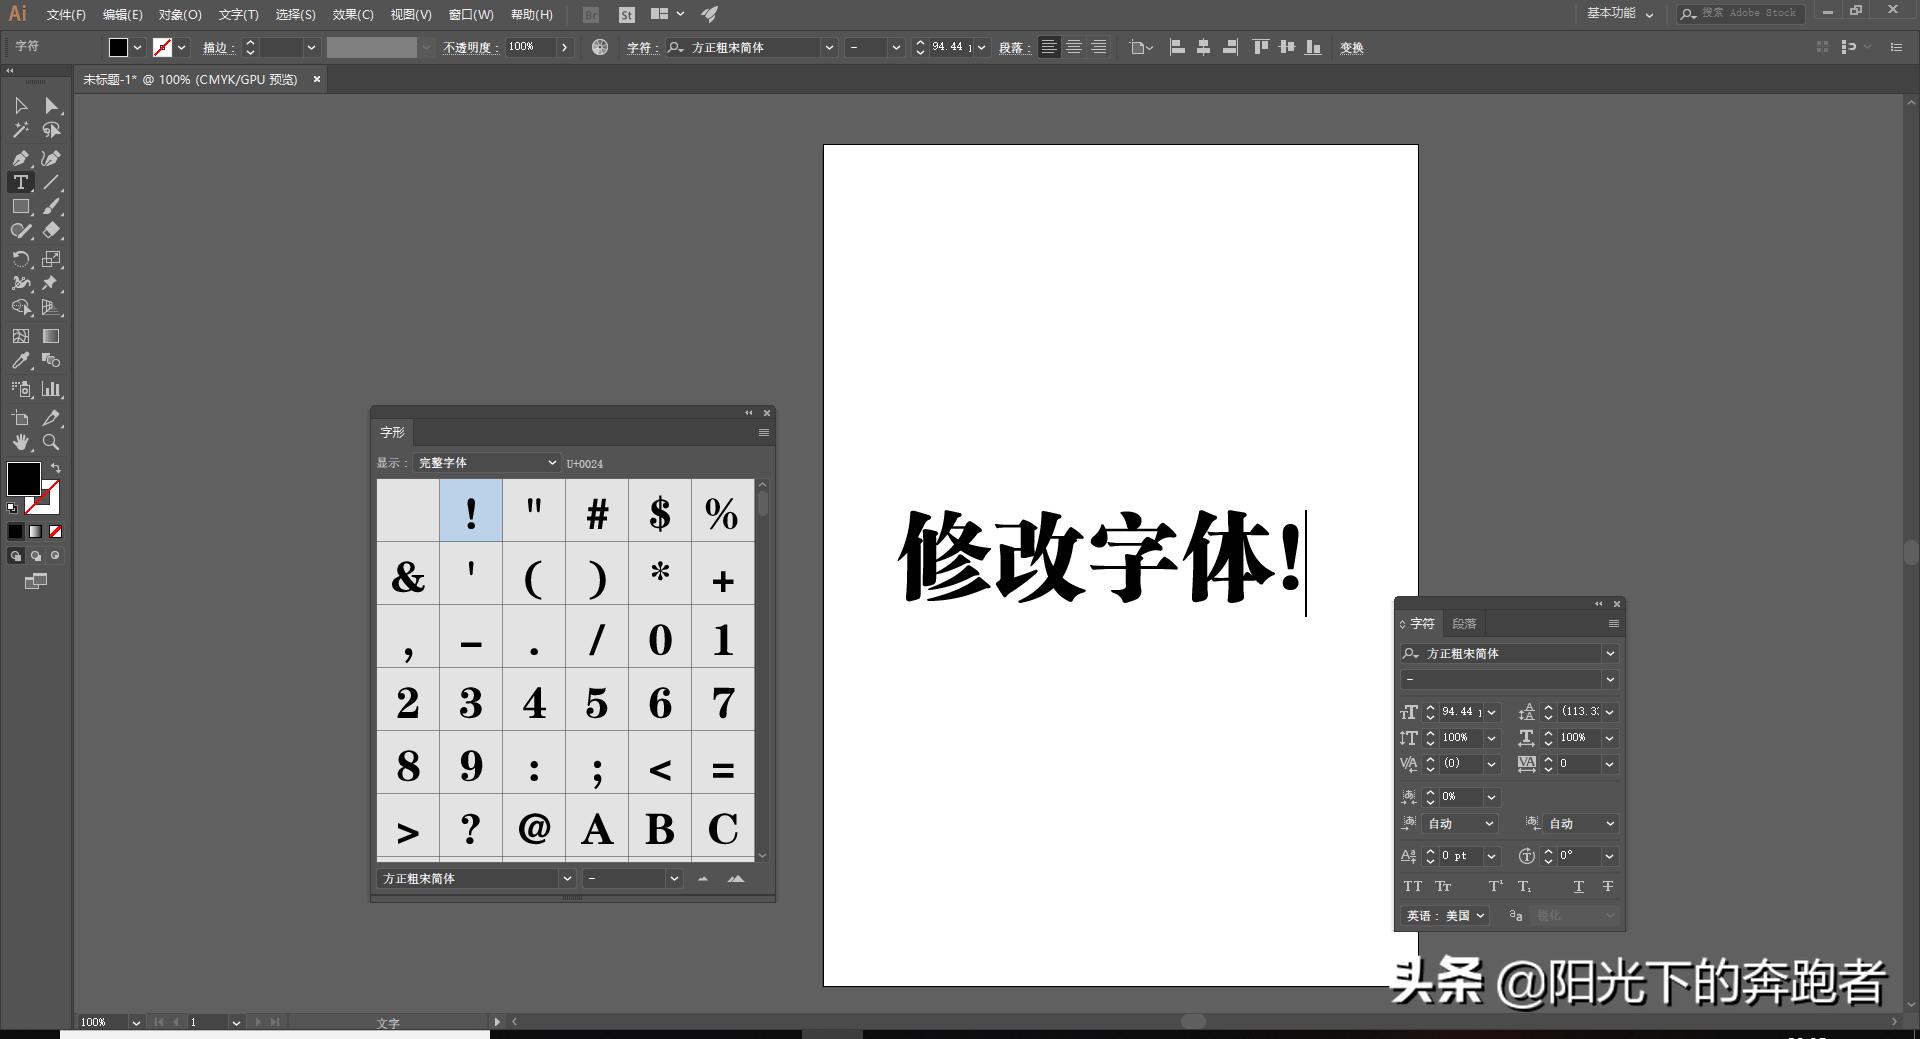Select the Type tool in the toolbar
This screenshot has width=1920, height=1039.
(x=20, y=182)
